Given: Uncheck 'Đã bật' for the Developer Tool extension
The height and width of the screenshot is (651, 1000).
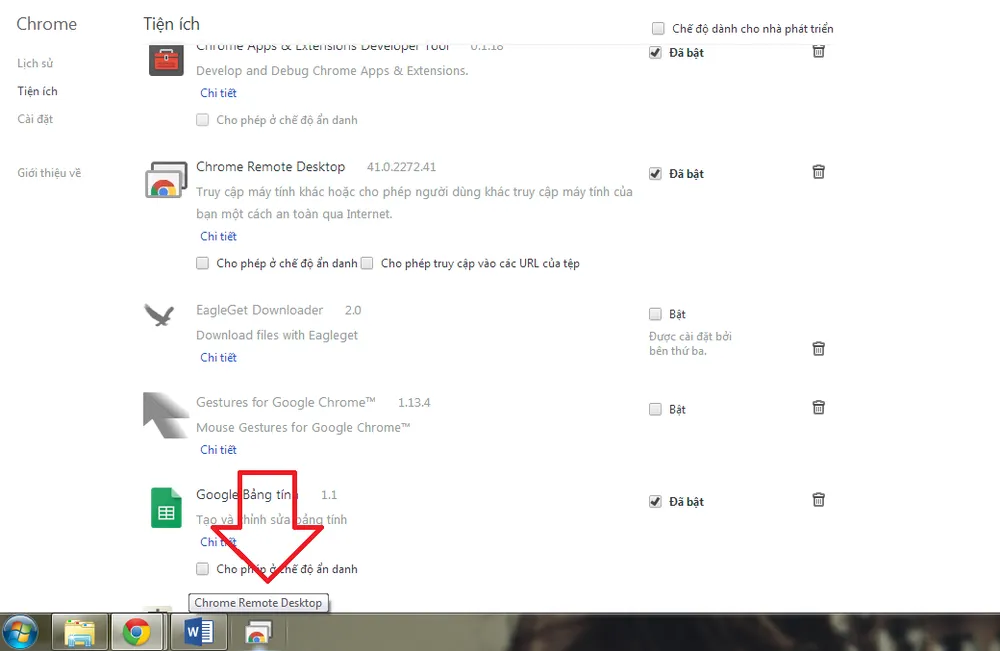Looking at the screenshot, I should point(655,52).
